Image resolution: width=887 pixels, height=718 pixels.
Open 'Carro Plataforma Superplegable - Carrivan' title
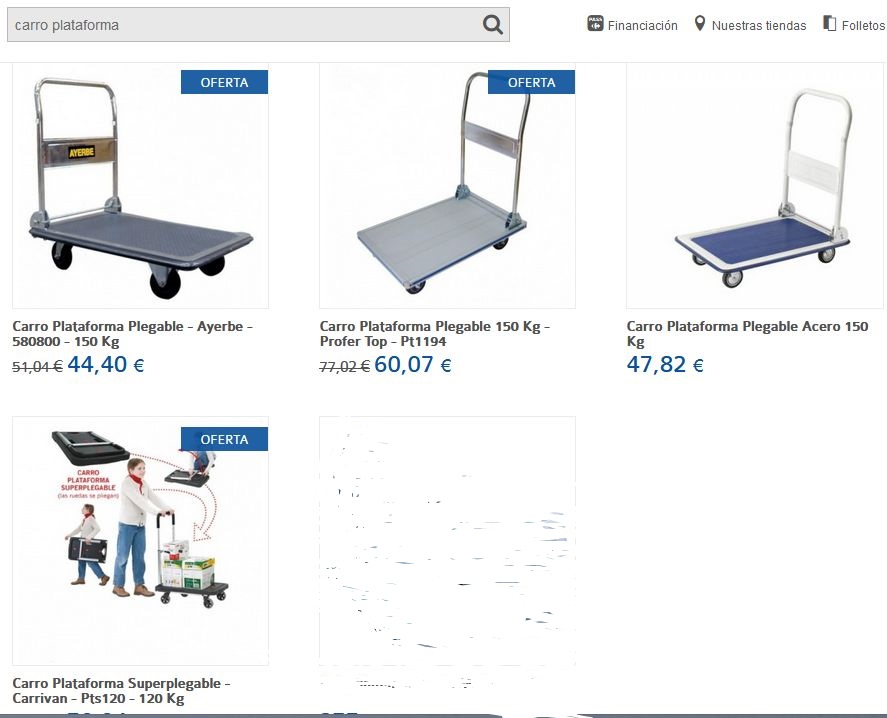pyautogui.click(x=121, y=691)
